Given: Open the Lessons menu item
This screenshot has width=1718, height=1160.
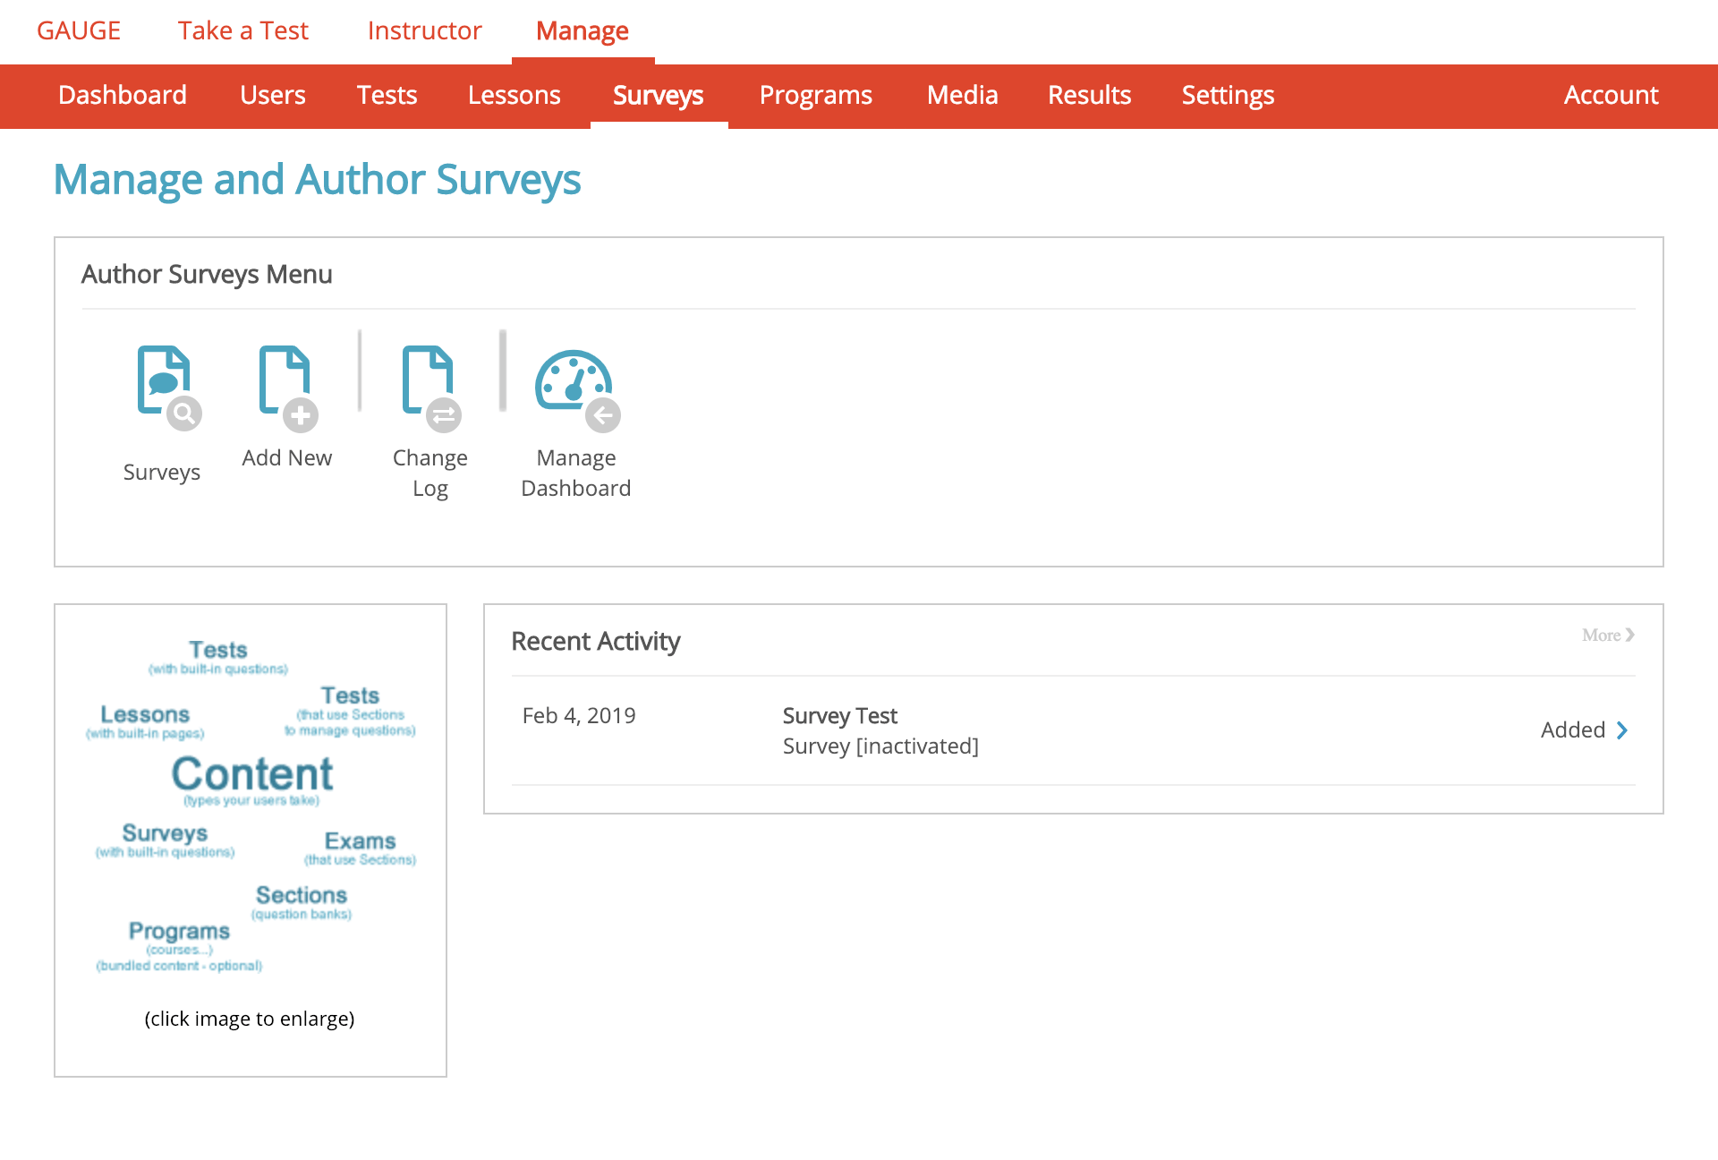Looking at the screenshot, I should [x=514, y=95].
